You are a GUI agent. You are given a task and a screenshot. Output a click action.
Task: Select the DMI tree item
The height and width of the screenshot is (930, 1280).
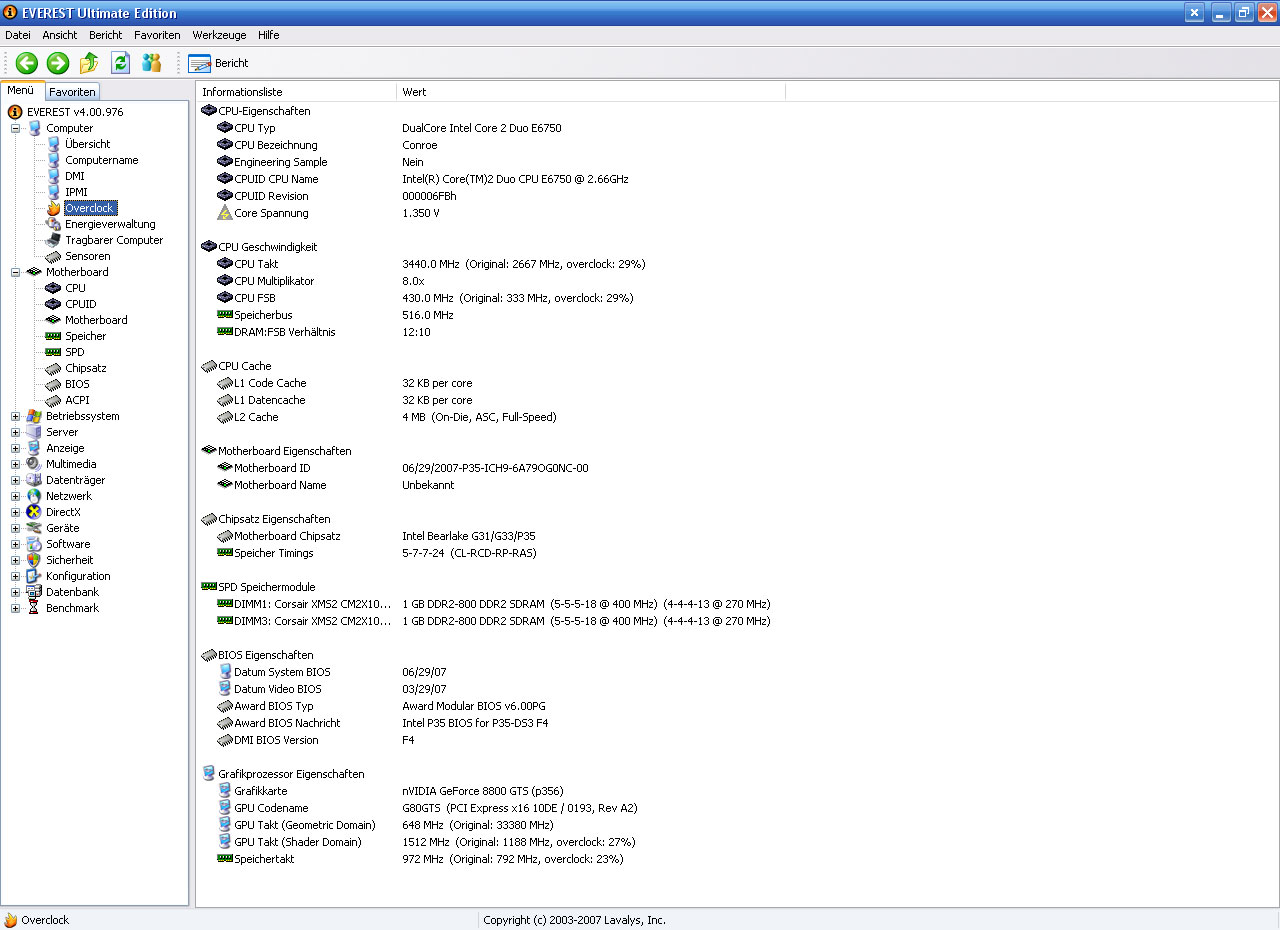tap(75, 176)
